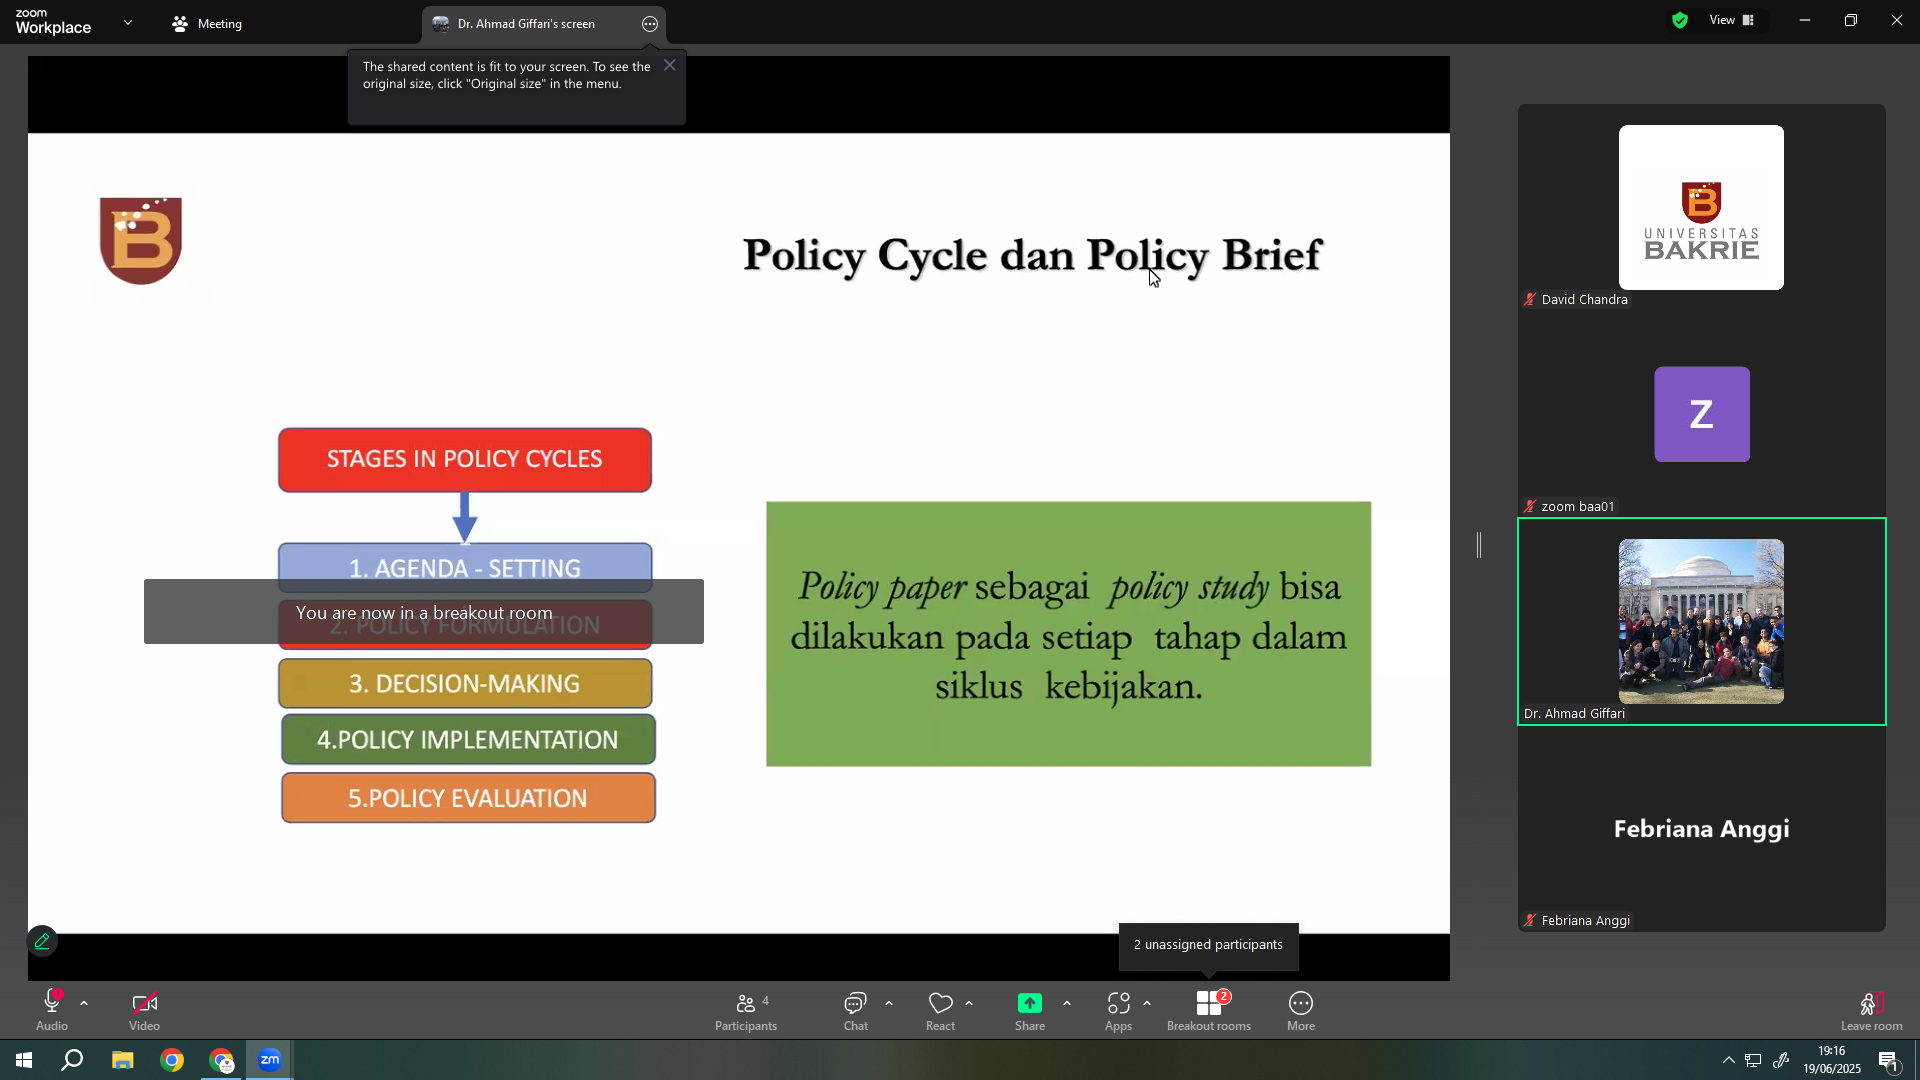Open the Windows Start menu
The height and width of the screenshot is (1080, 1920).
[x=23, y=1060]
